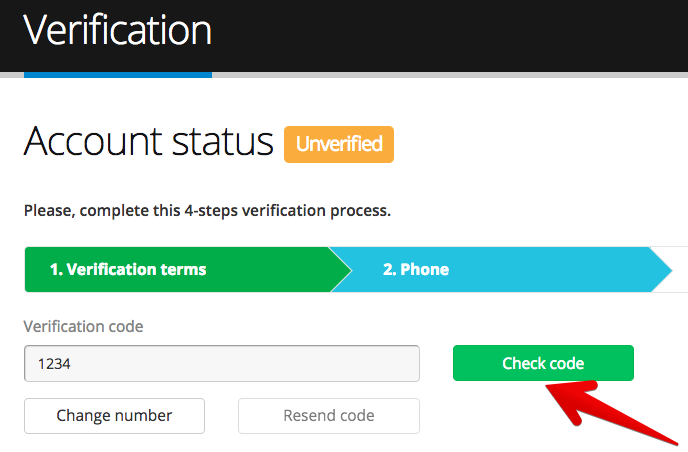Screen dimensions: 688x452
Task: Place the cursor on the entered 1234 code text
Action: (x=54, y=364)
